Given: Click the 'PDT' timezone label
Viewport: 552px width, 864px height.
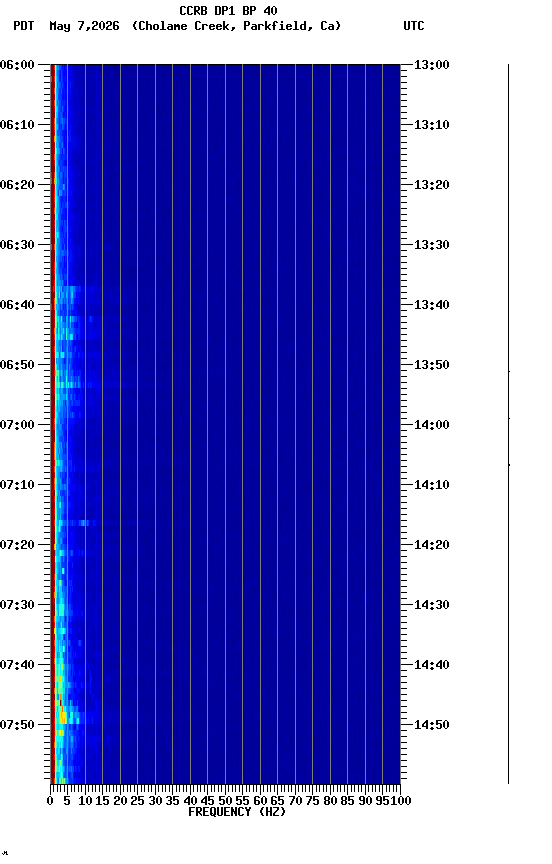Looking at the screenshot, I should tap(24, 26).
